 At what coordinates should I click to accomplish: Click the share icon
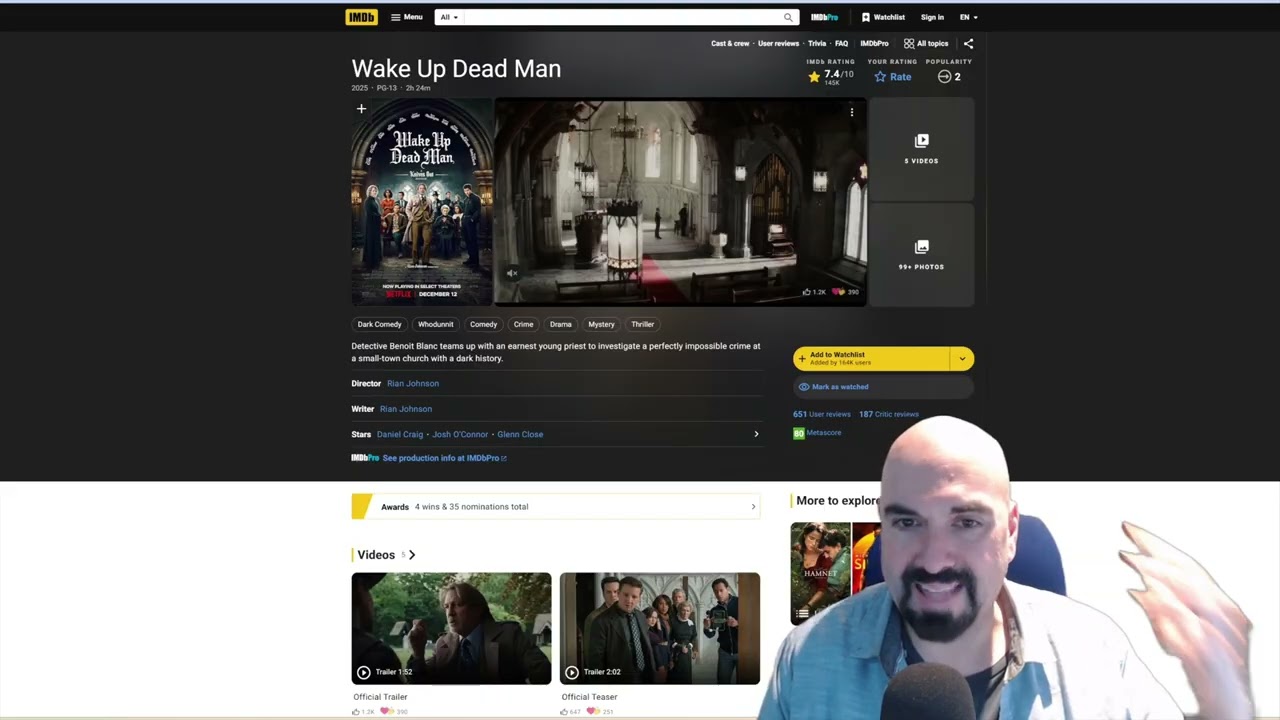968,44
